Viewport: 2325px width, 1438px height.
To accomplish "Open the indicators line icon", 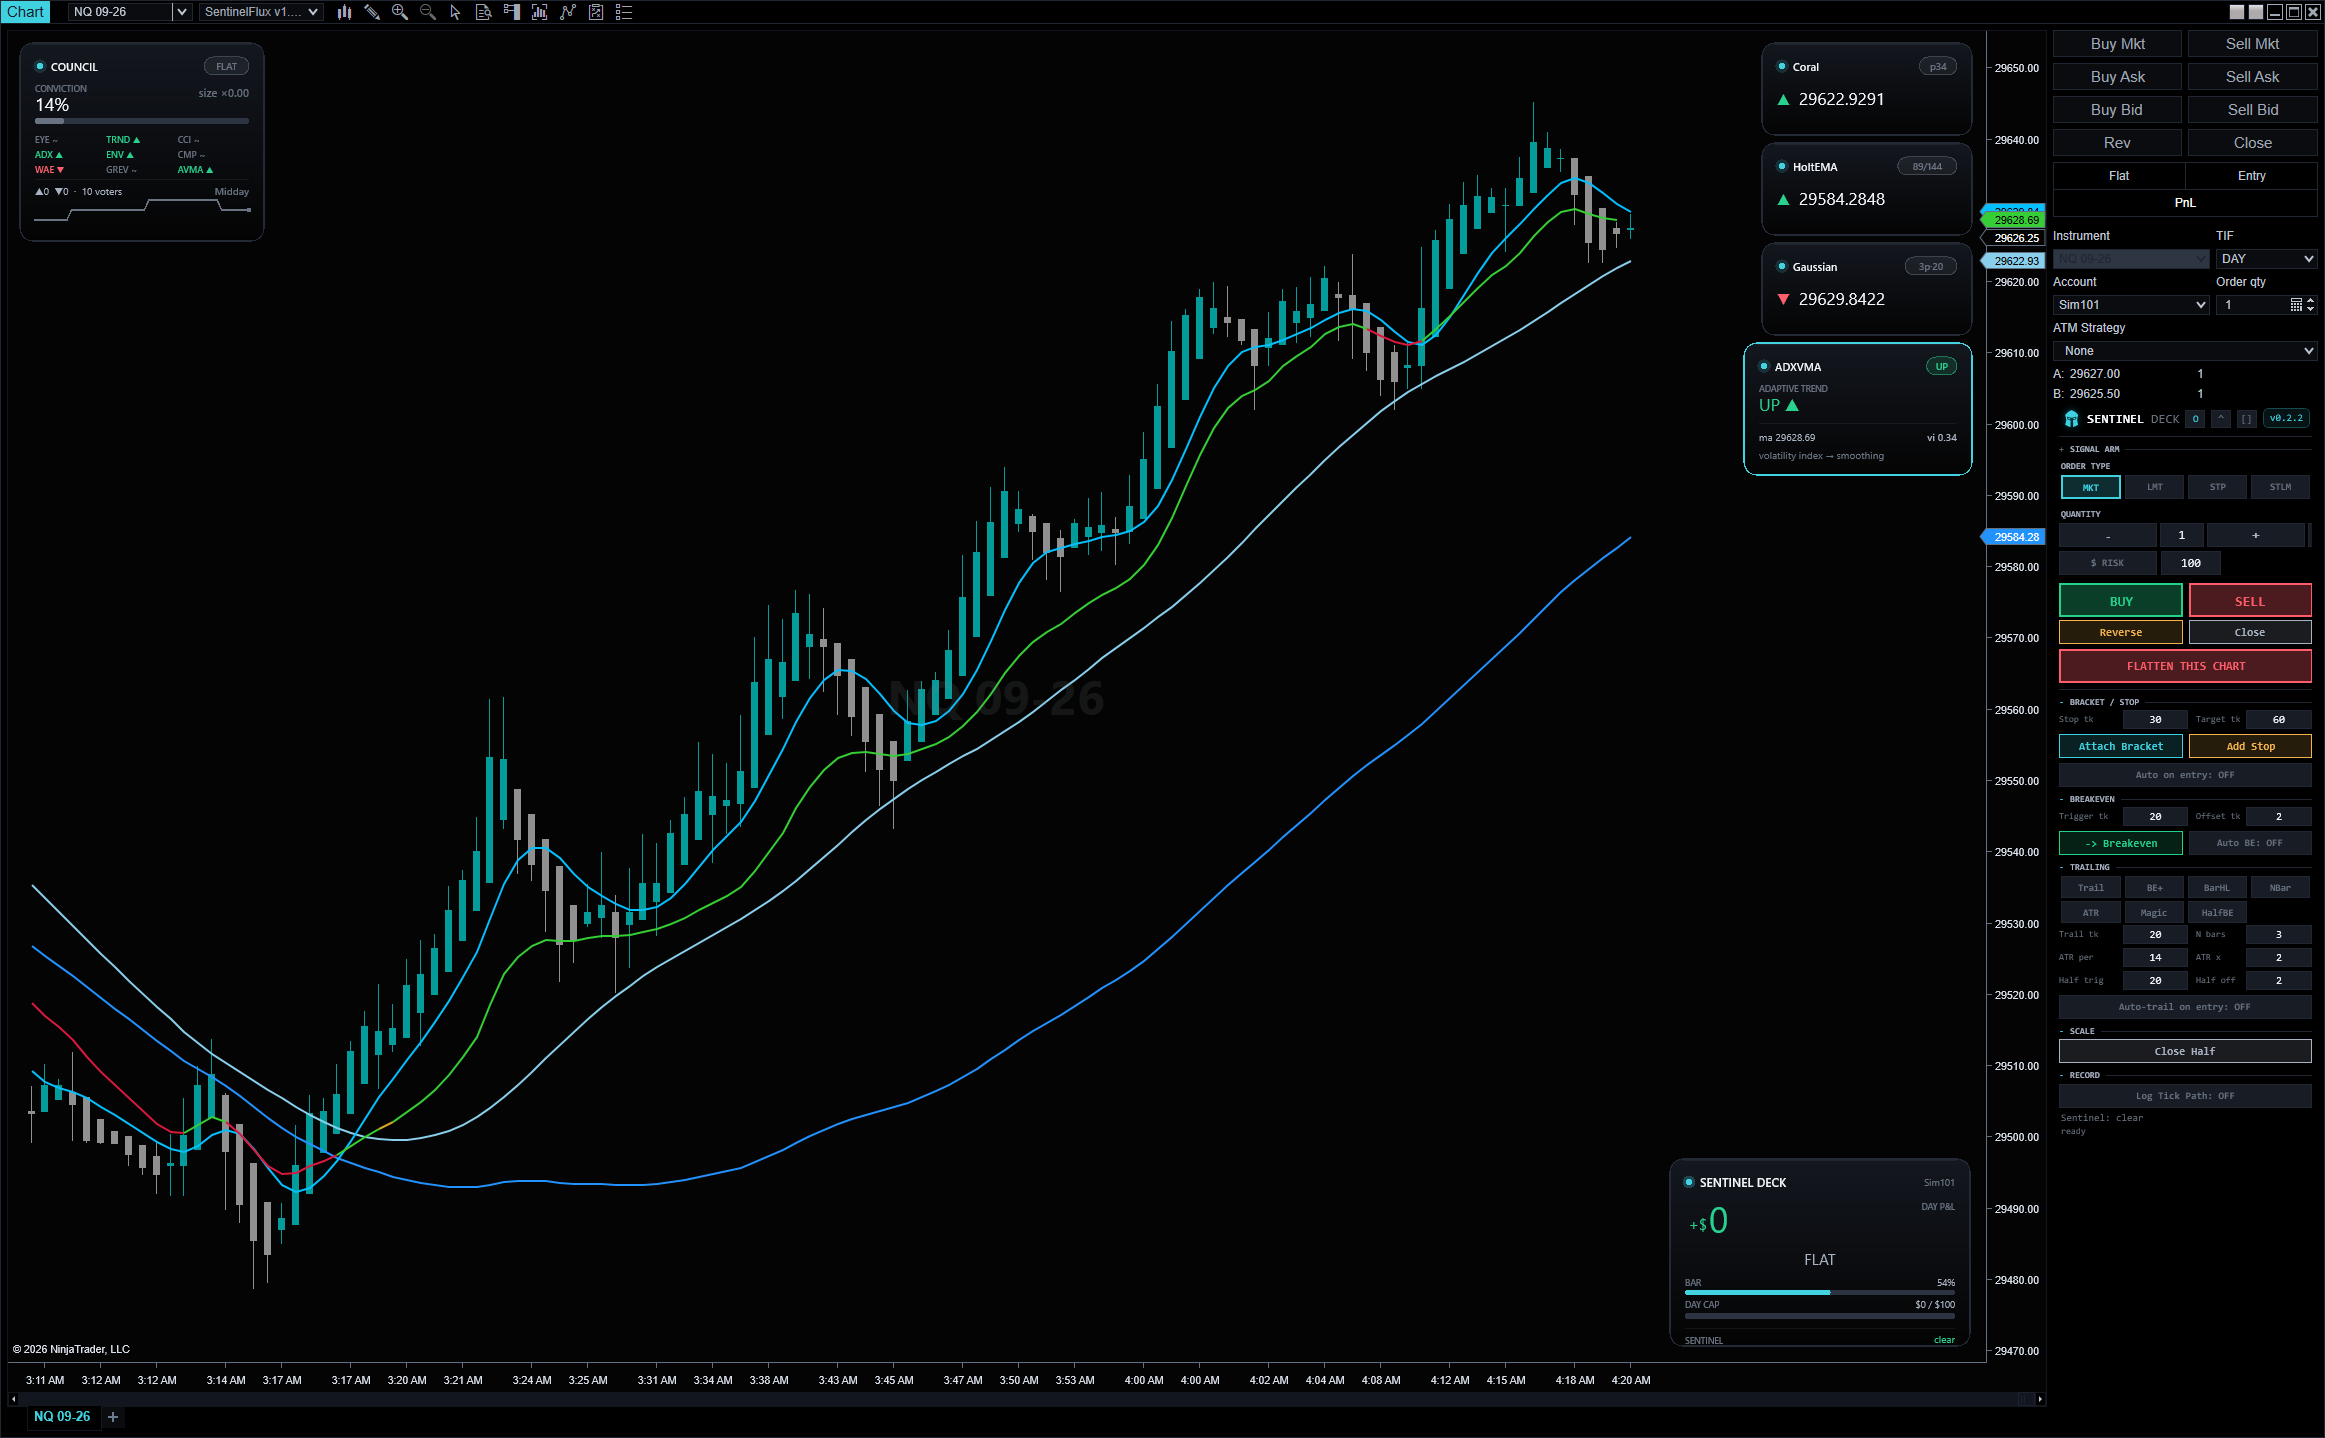I will tap(568, 12).
